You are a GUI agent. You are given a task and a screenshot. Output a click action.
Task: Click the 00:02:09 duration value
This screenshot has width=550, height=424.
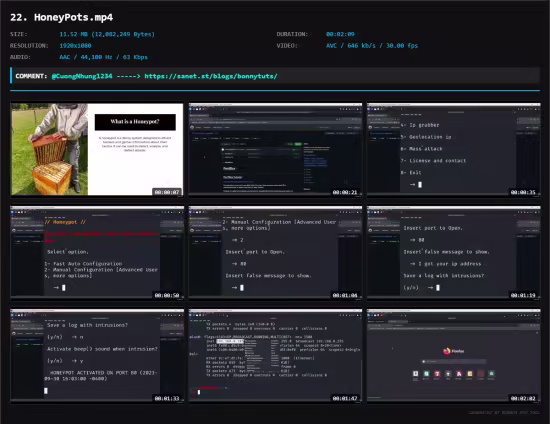click(340, 34)
